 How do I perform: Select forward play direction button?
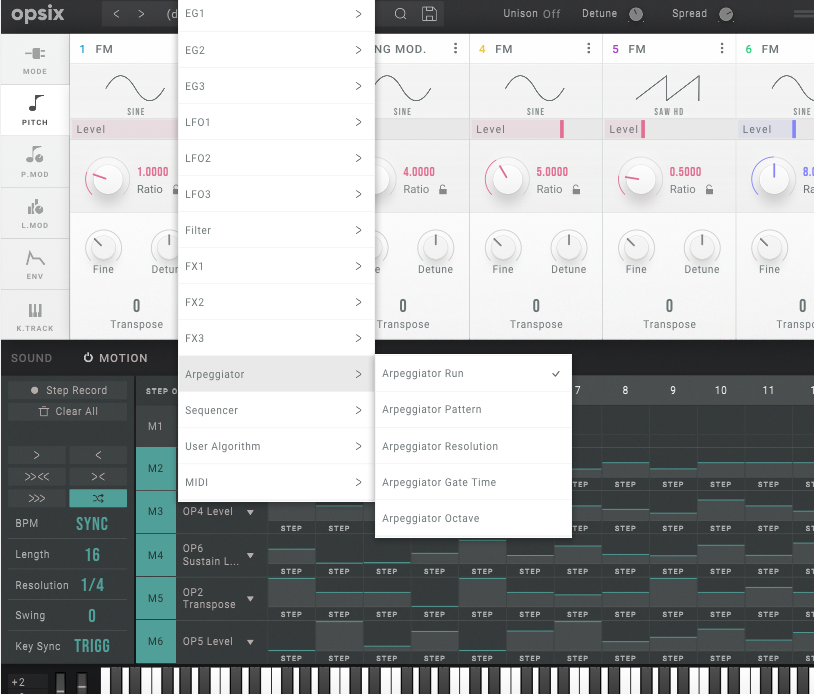tap(36, 455)
